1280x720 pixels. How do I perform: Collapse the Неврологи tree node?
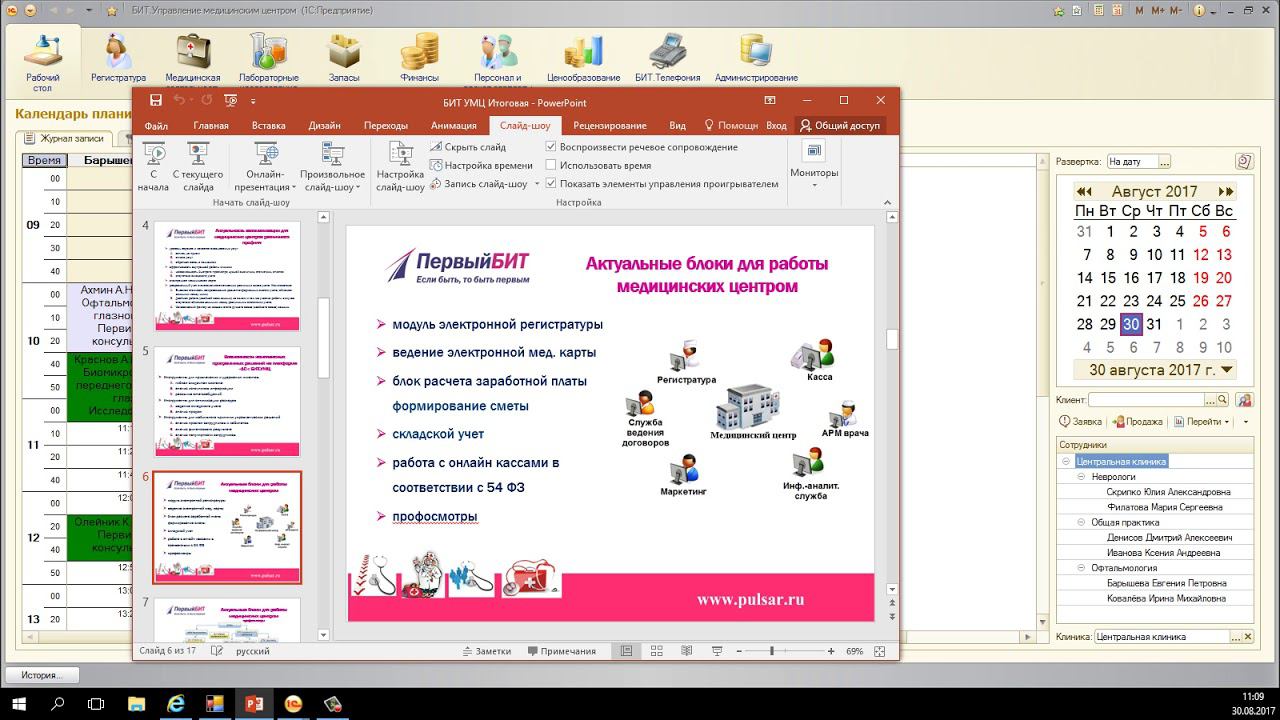(1081, 477)
